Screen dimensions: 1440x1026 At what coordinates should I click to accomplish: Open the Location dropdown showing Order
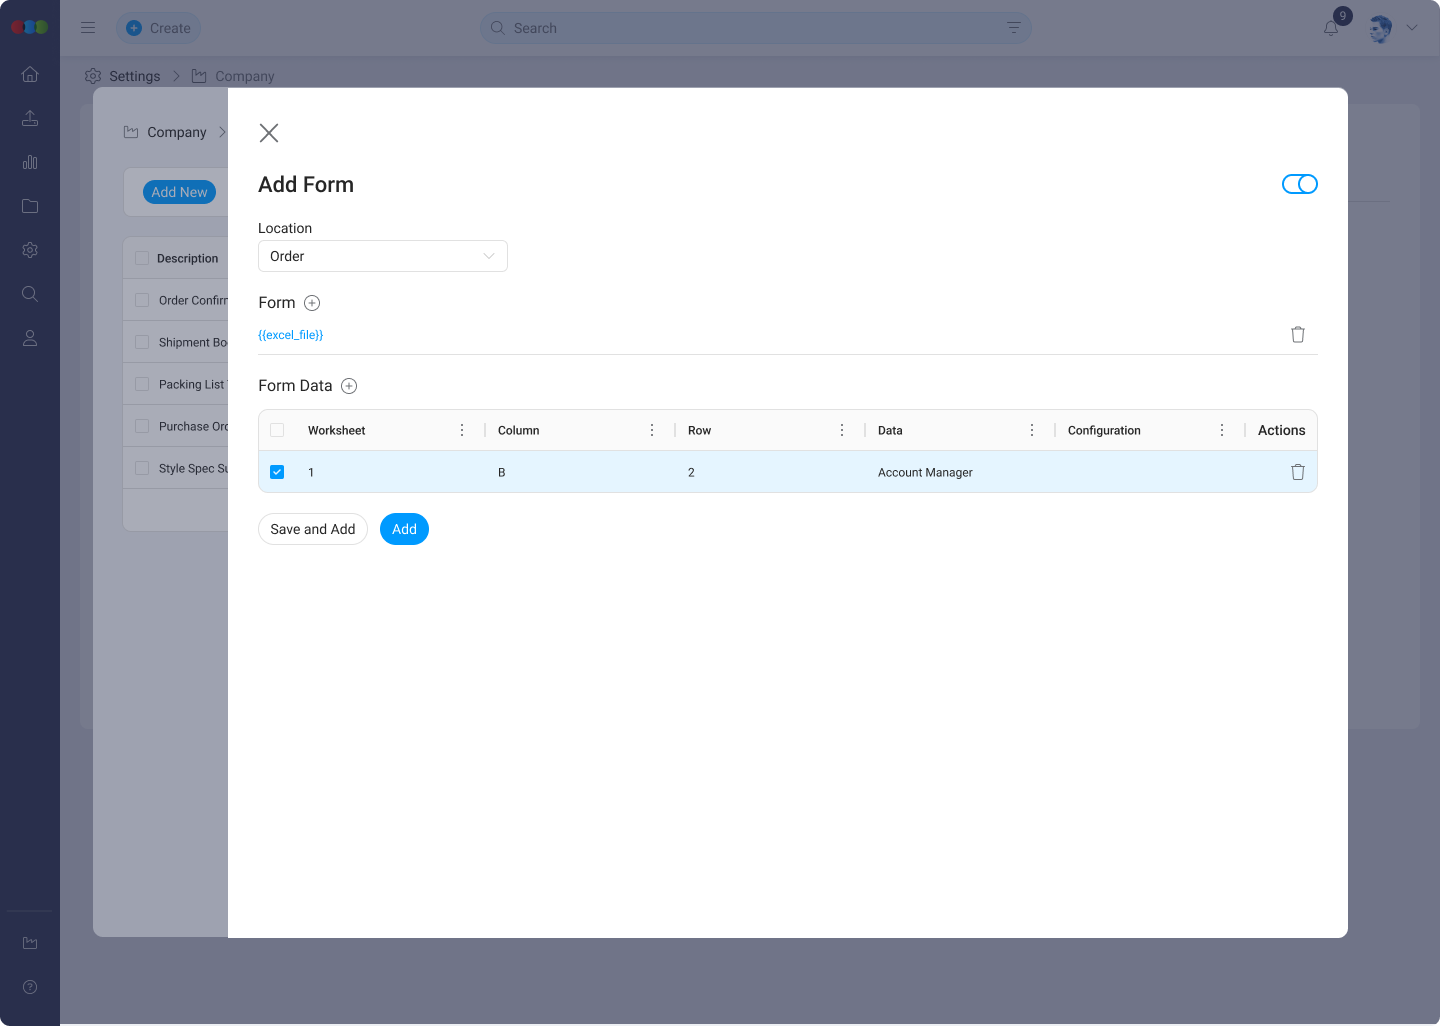[x=383, y=256]
